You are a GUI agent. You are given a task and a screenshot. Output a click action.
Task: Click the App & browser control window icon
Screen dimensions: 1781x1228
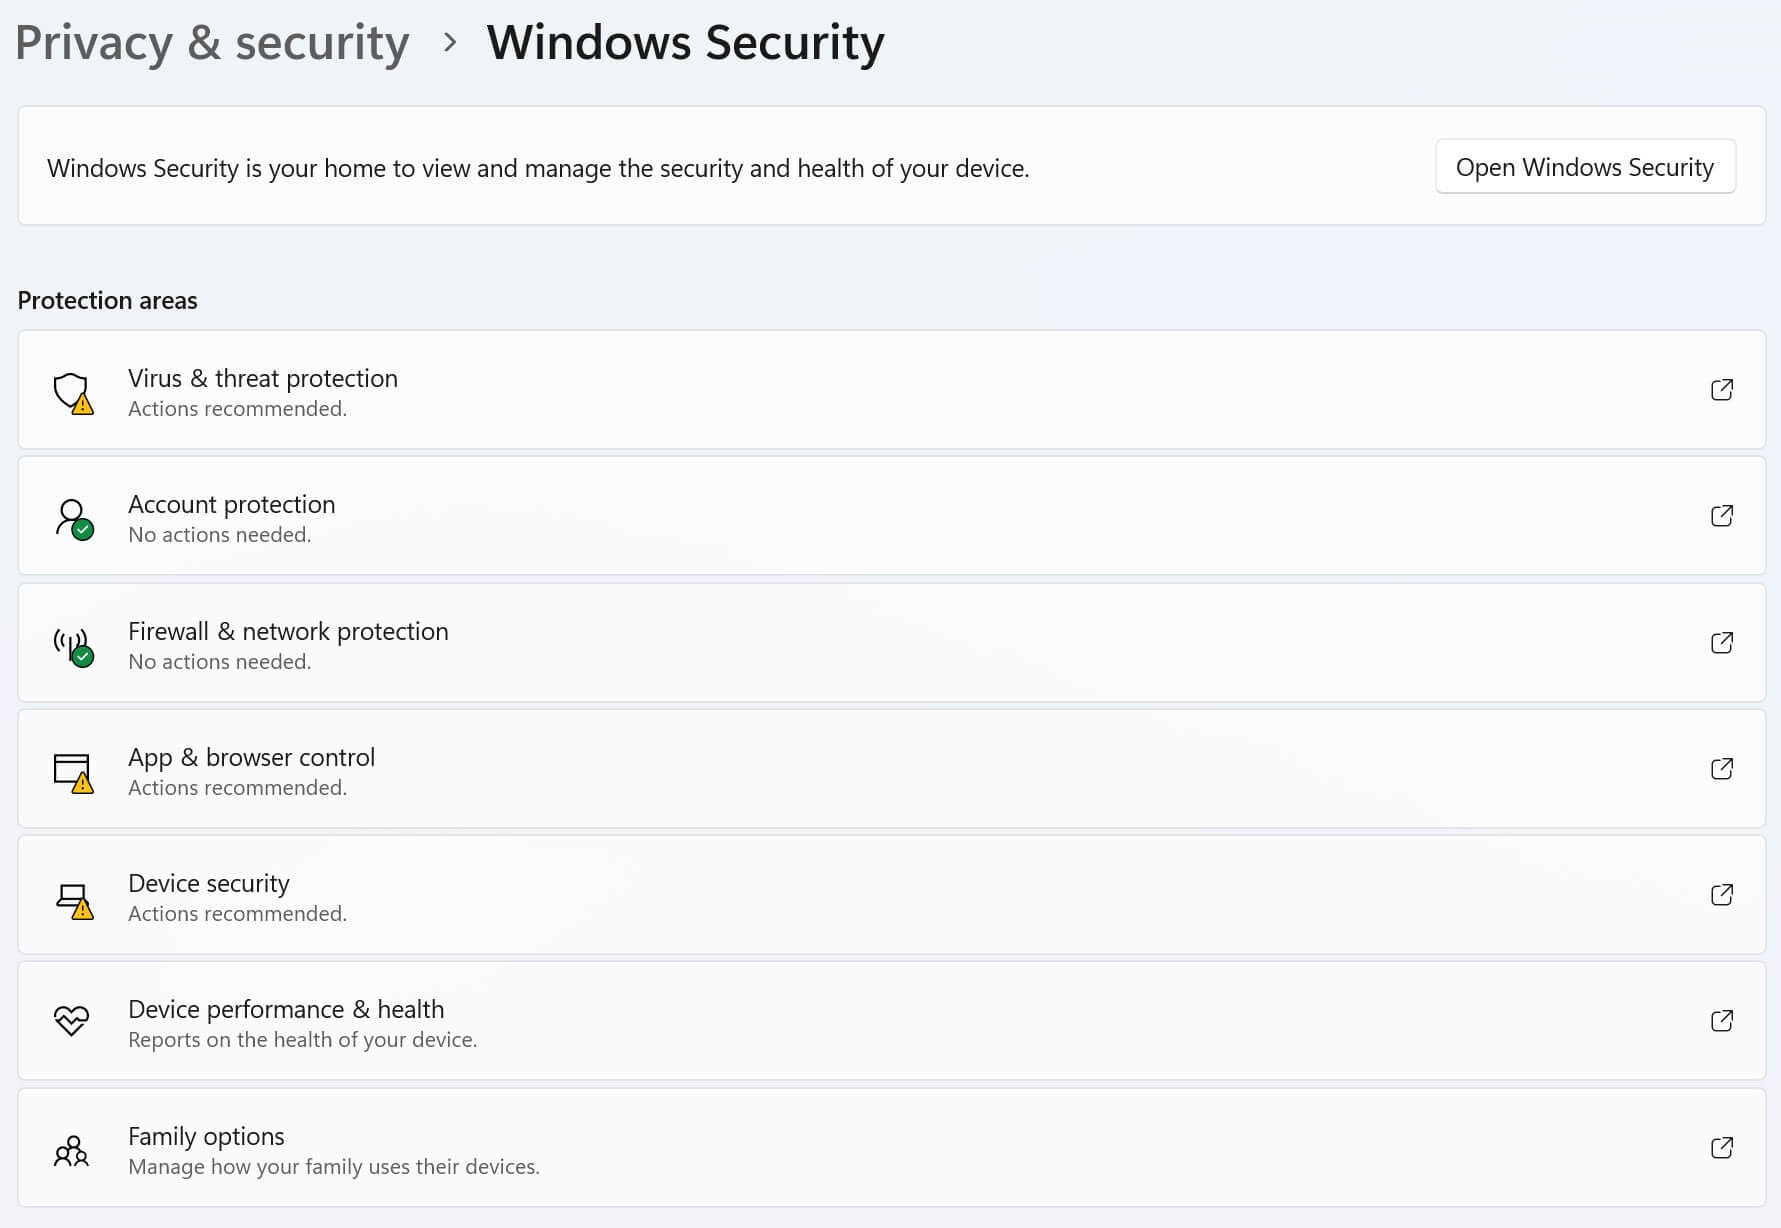click(73, 773)
